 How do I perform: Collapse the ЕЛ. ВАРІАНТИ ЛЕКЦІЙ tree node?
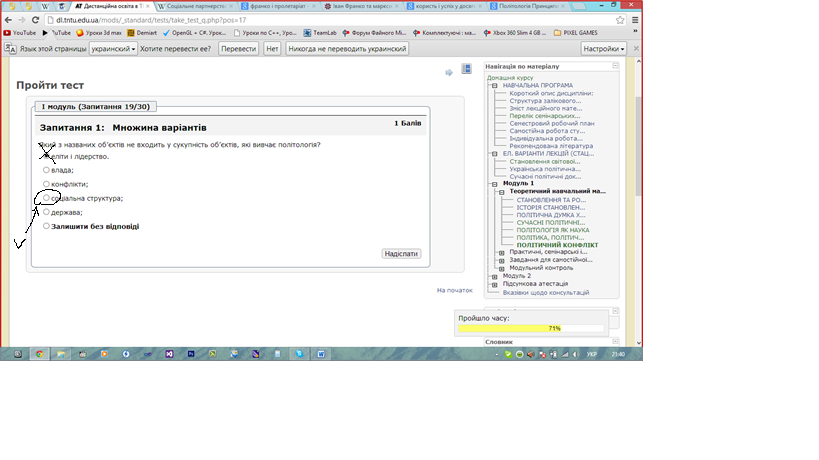pyautogui.click(x=494, y=154)
